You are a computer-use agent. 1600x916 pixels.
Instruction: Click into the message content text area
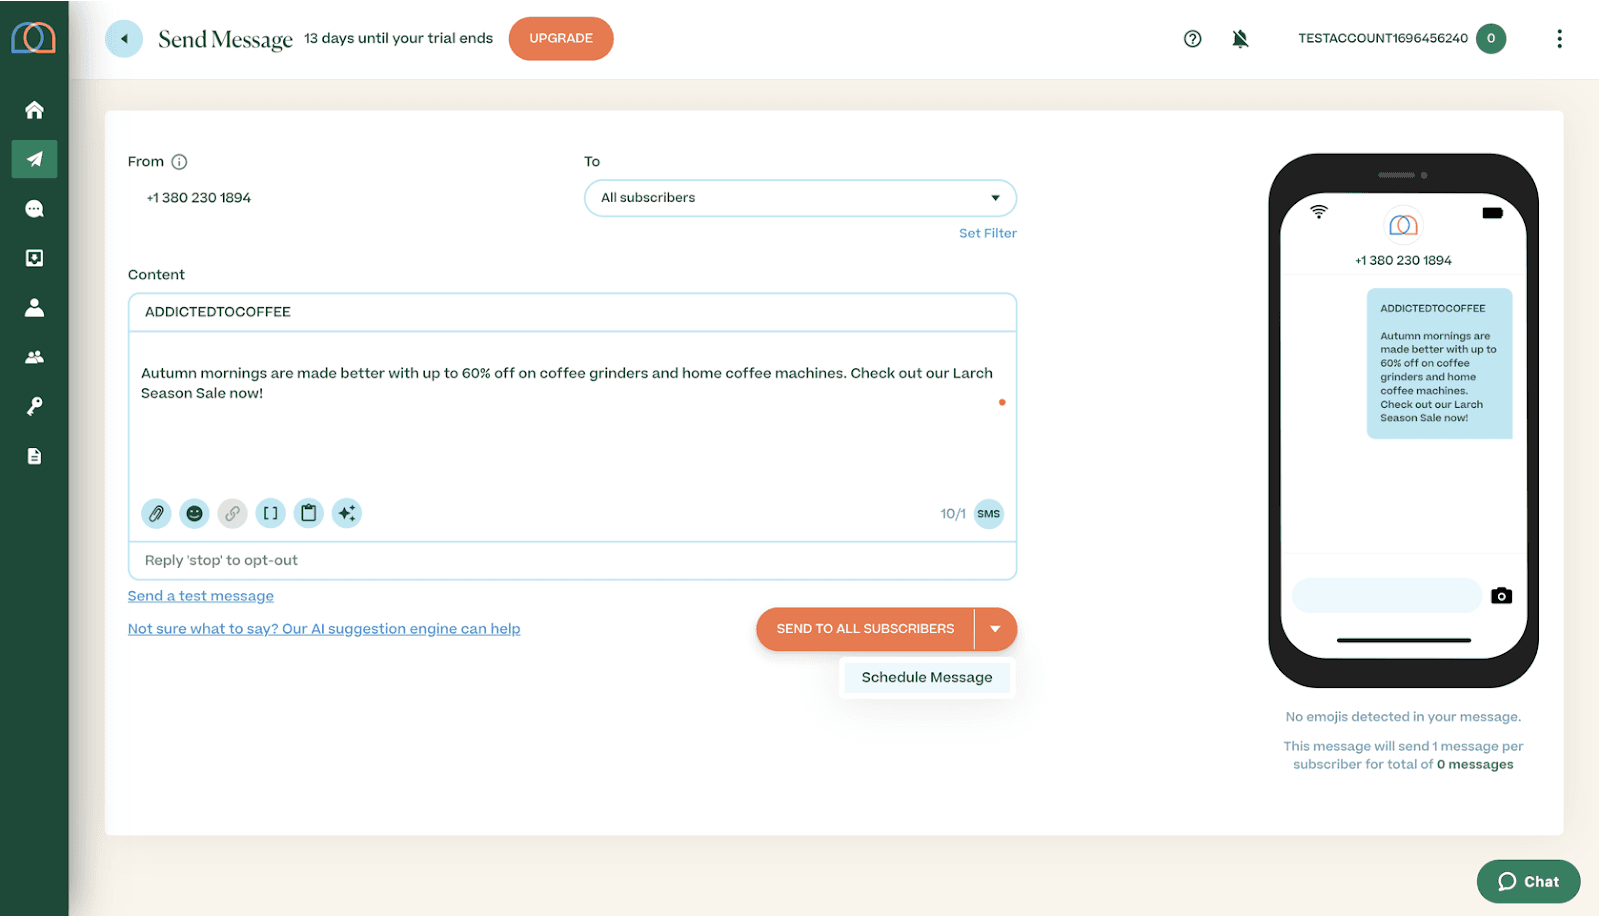click(x=572, y=415)
